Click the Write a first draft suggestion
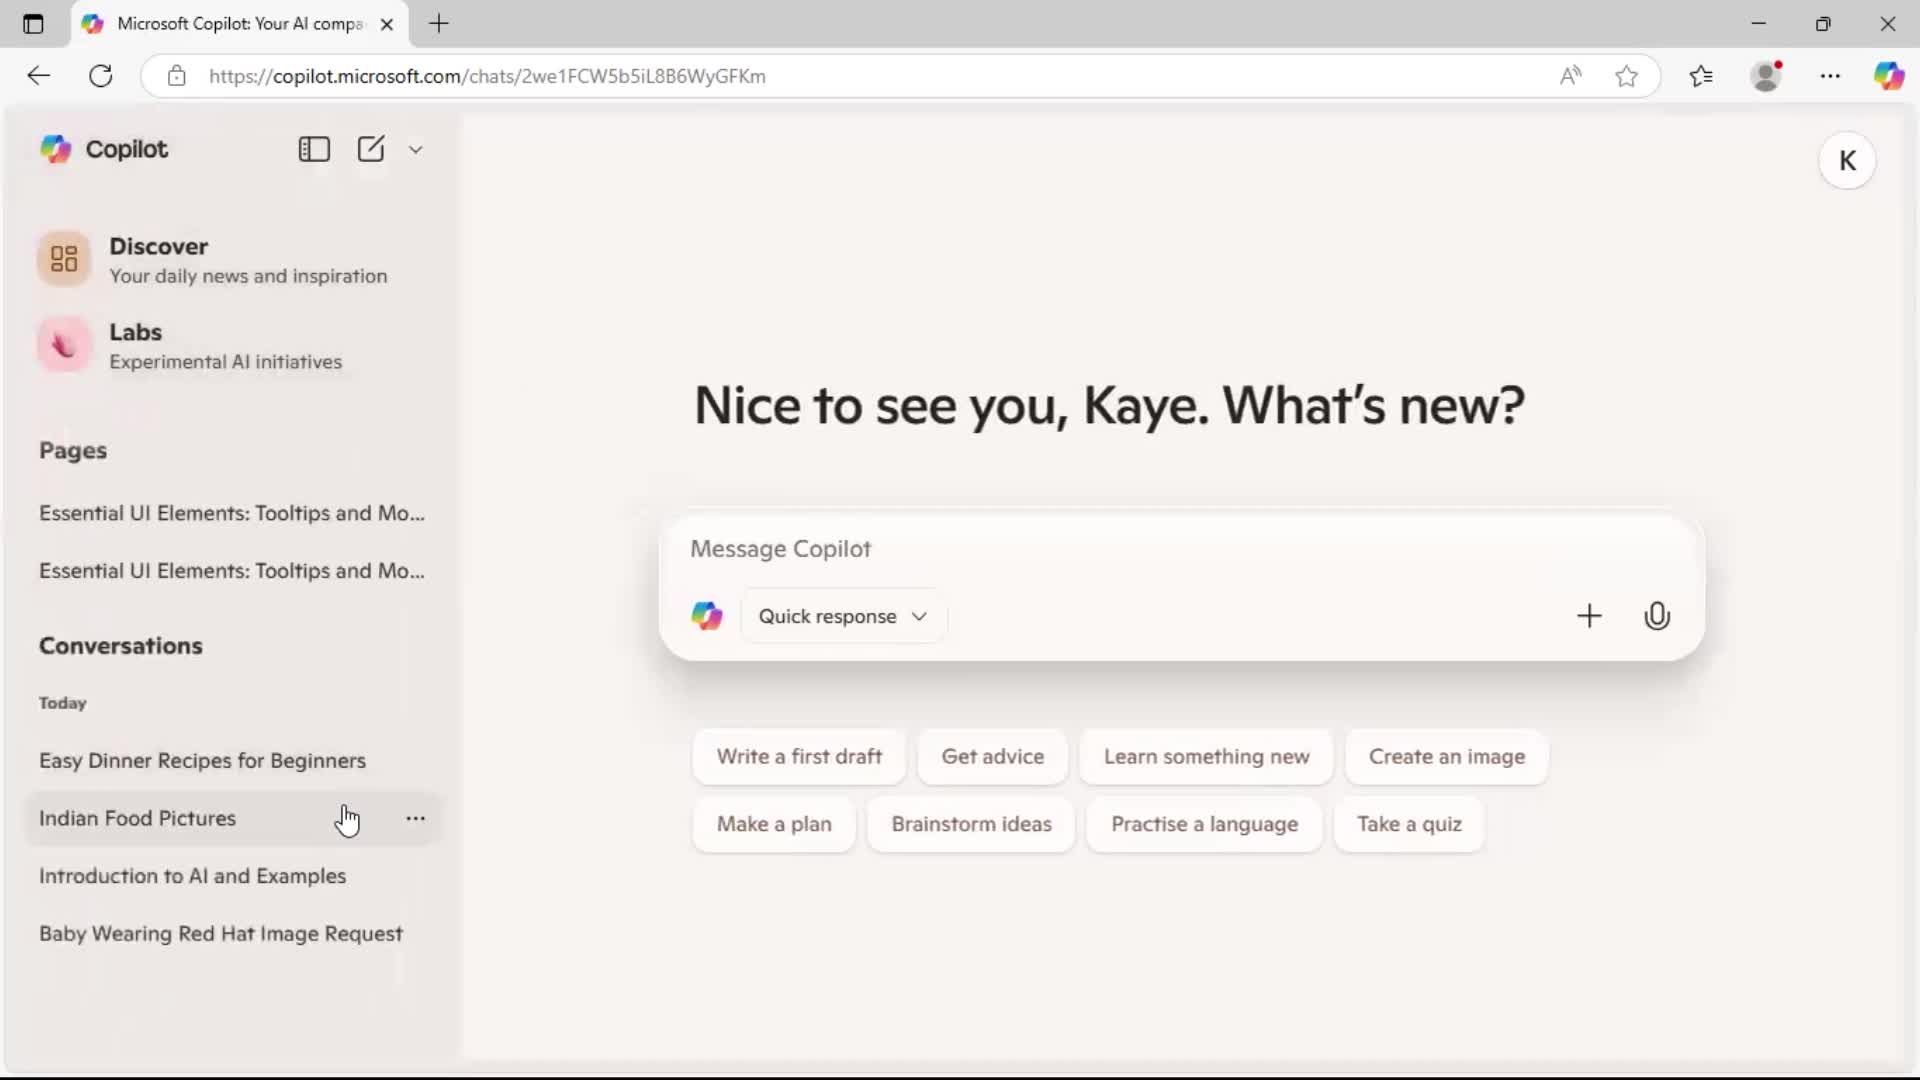1920x1080 pixels. tap(798, 757)
